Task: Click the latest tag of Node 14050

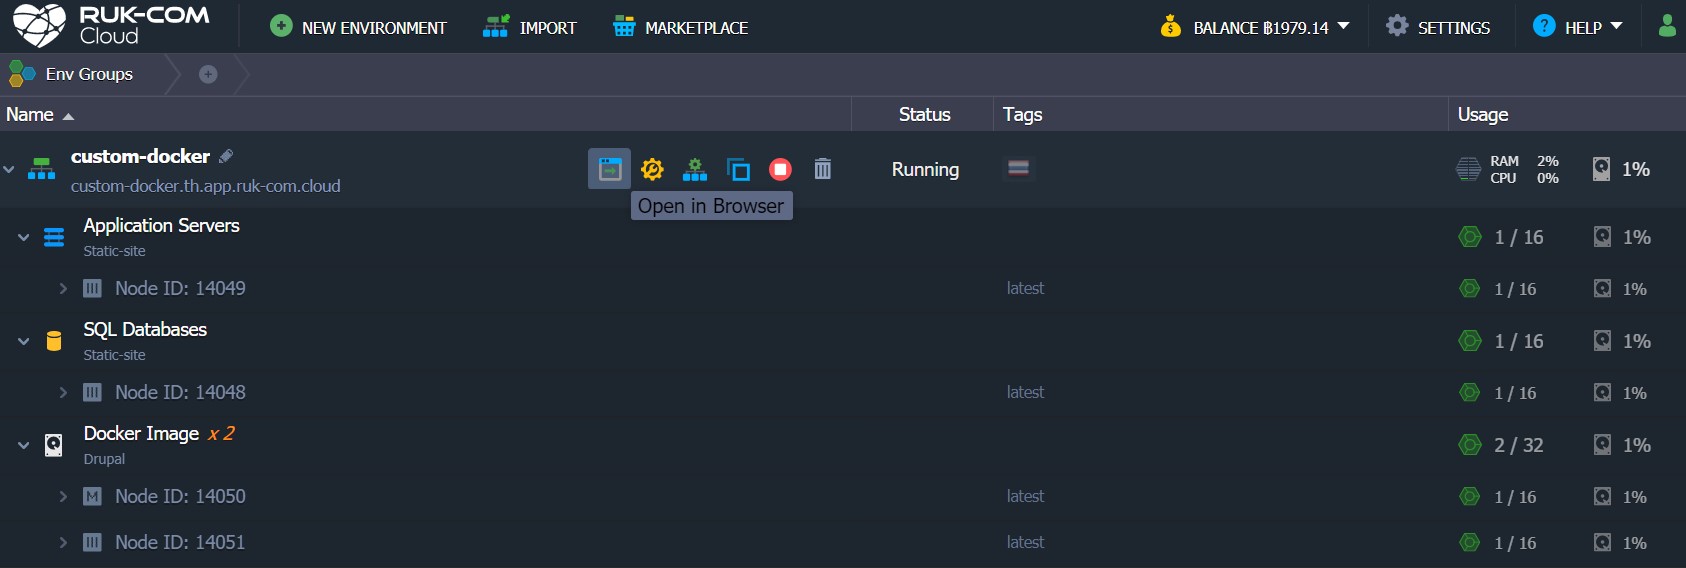Action: pyautogui.click(x=1025, y=497)
